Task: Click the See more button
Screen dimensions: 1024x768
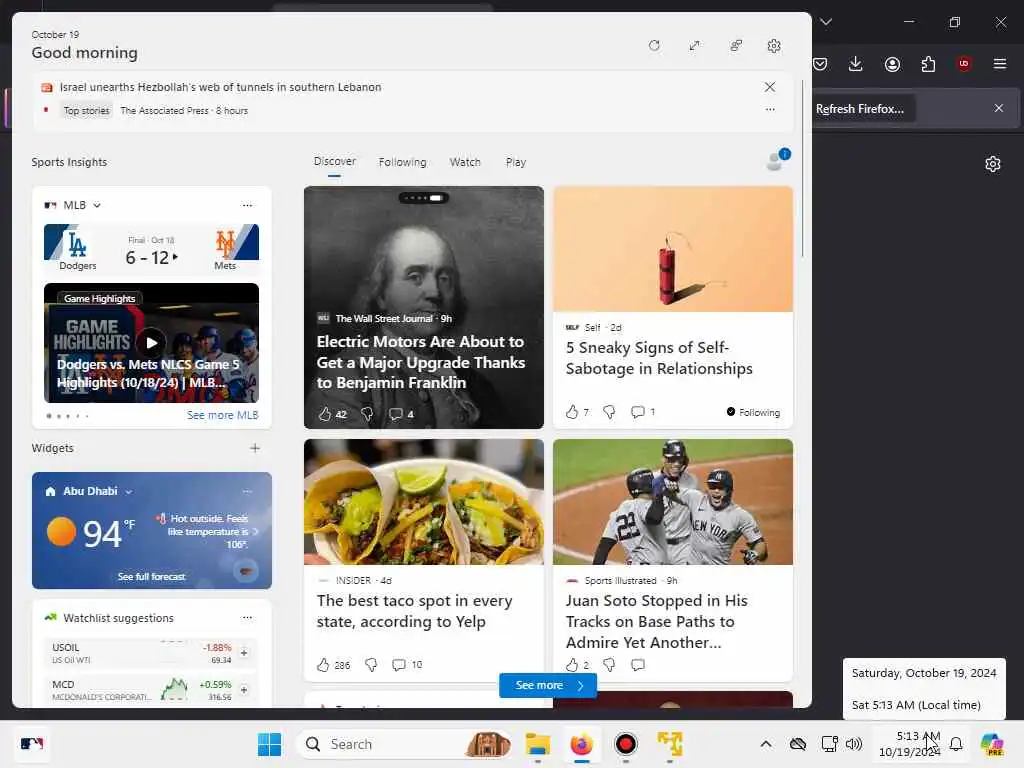Action: (x=548, y=685)
